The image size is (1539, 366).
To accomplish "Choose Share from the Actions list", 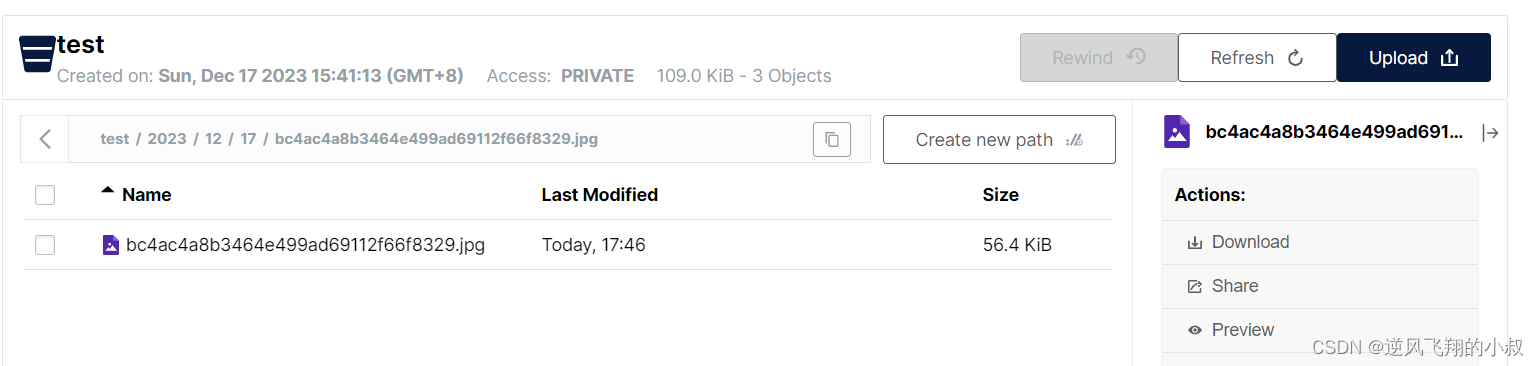I will click(1320, 286).
